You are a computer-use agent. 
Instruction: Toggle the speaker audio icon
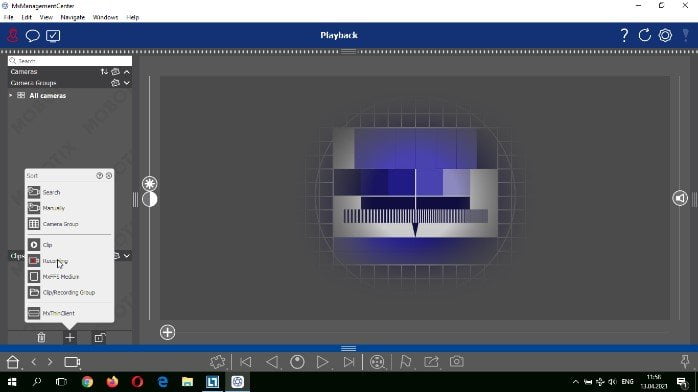tap(680, 198)
